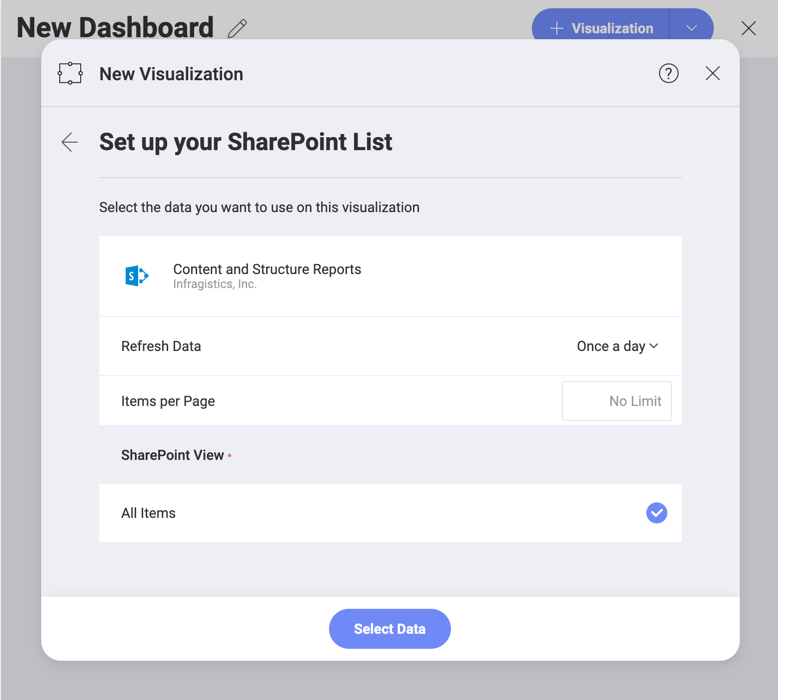Close the New Visualization dialog

[x=712, y=73]
